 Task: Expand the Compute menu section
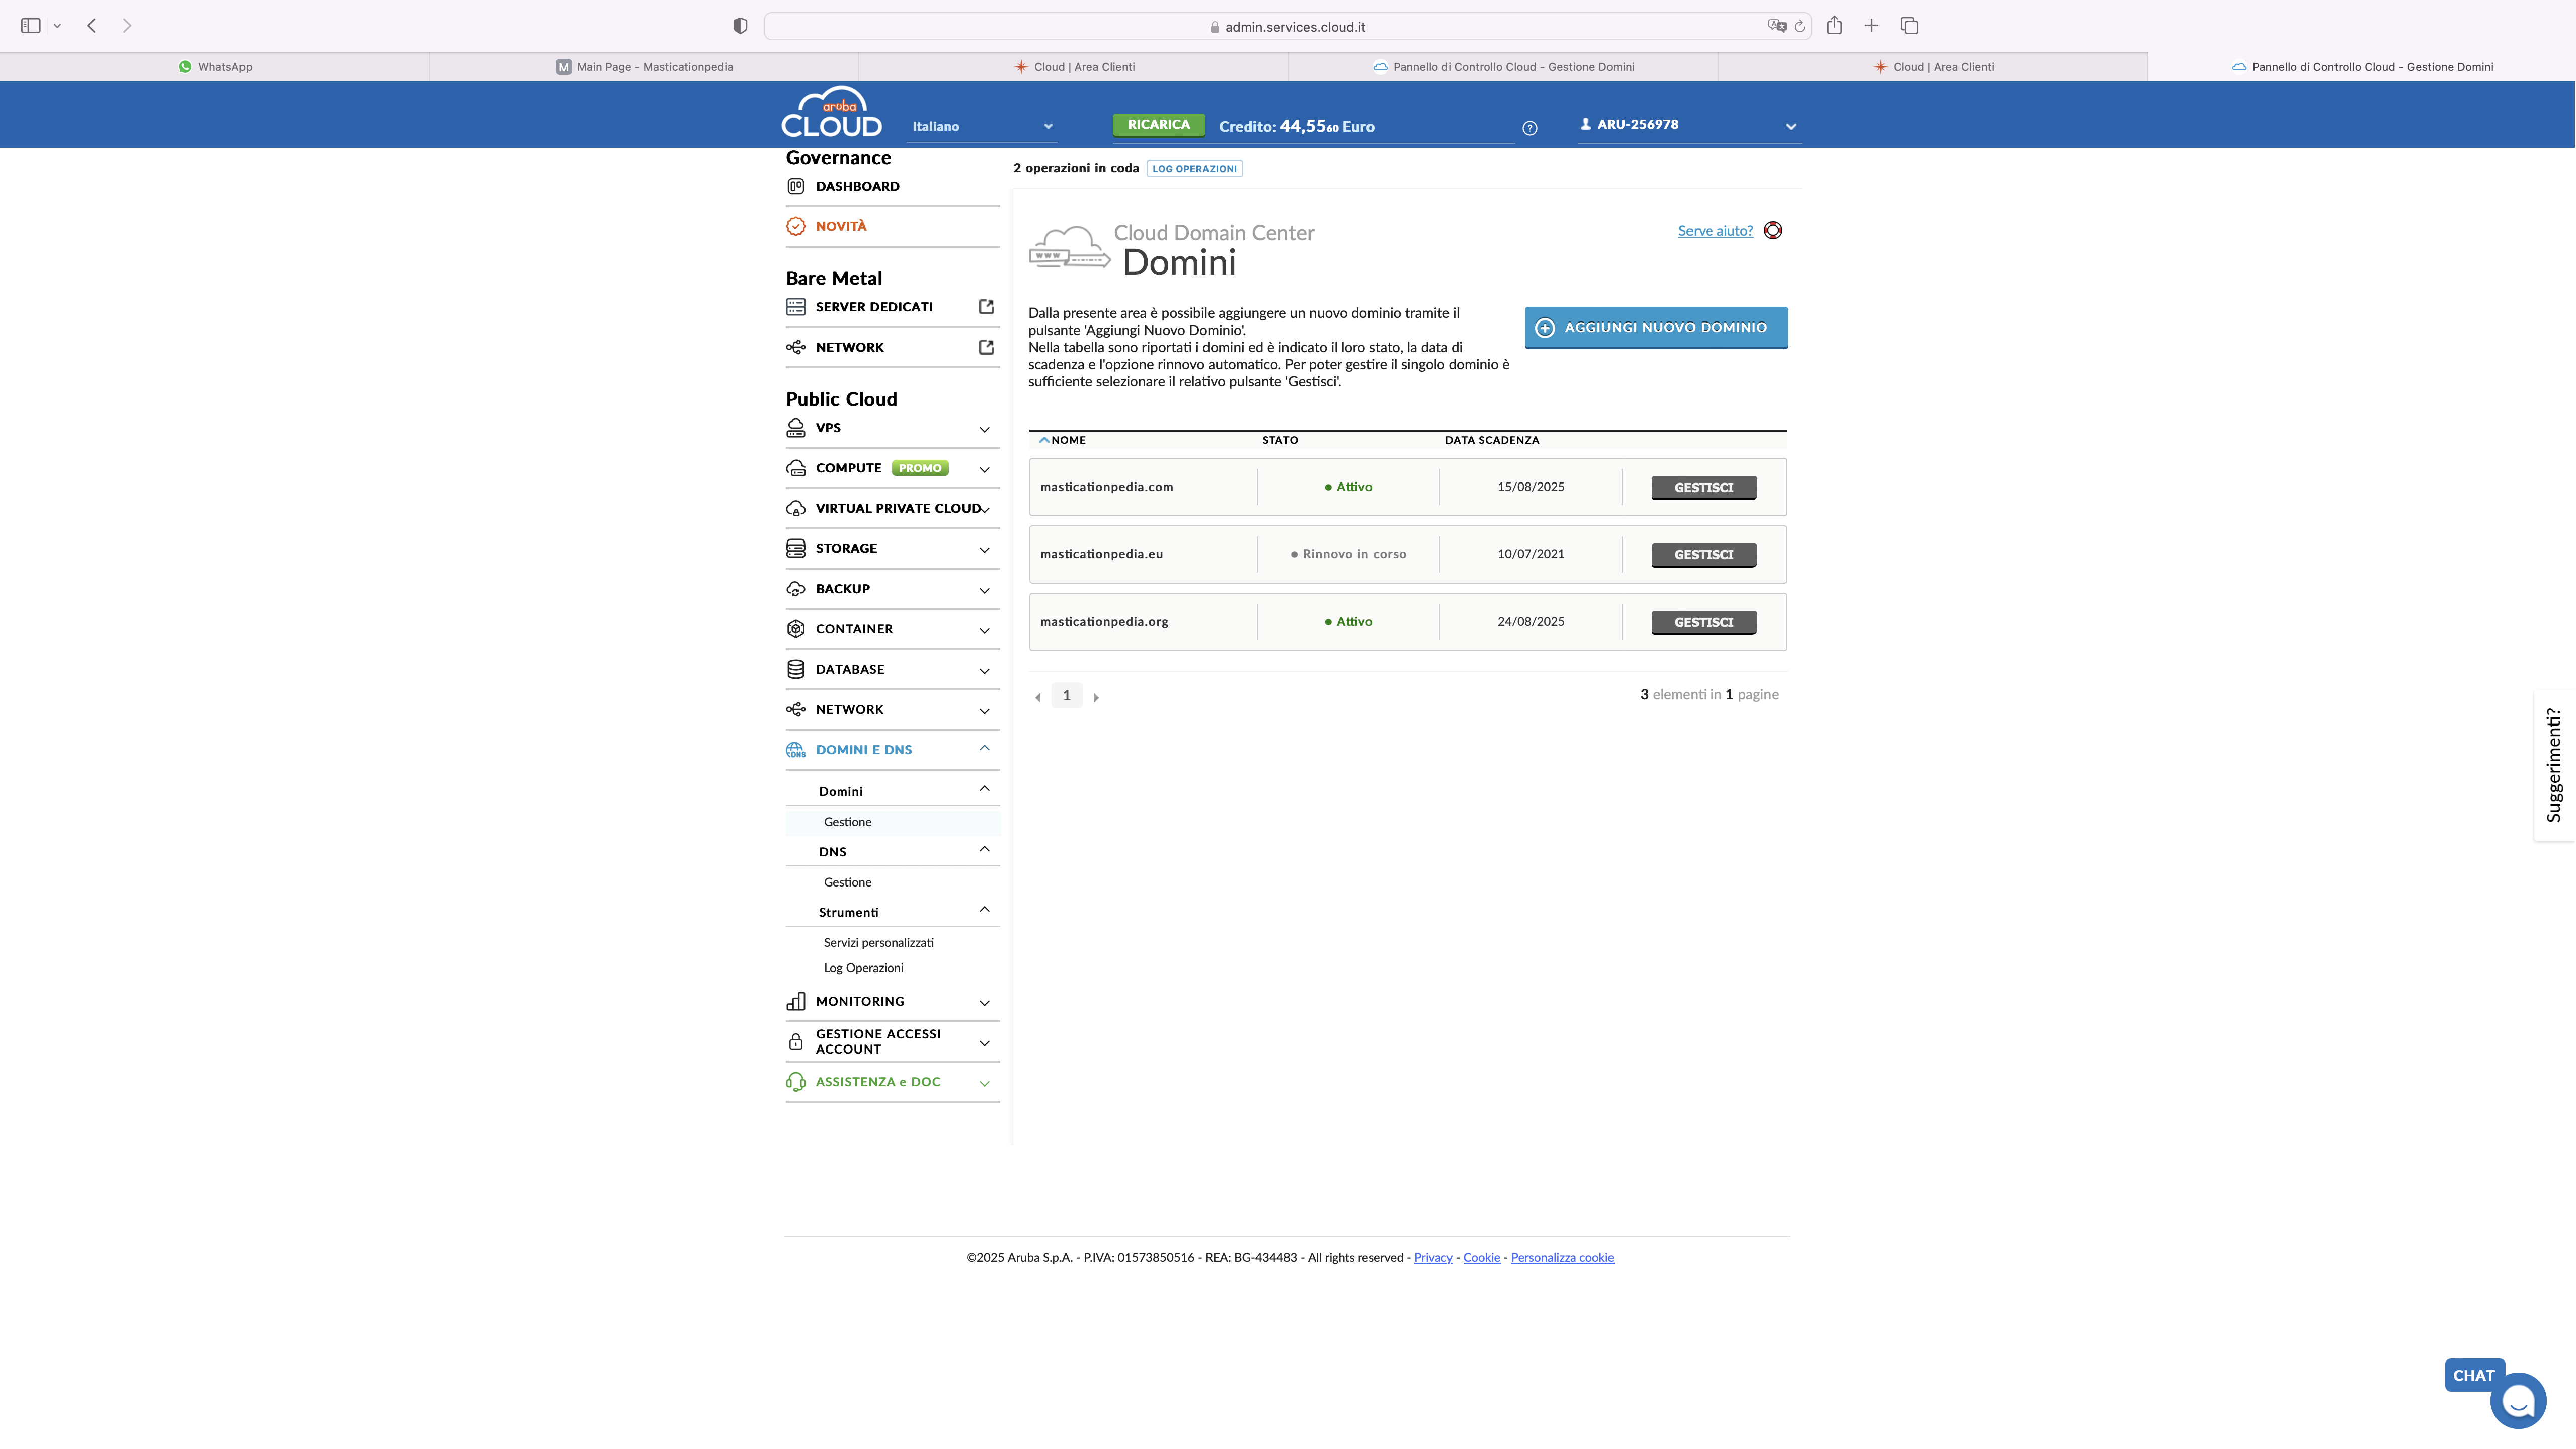984,469
